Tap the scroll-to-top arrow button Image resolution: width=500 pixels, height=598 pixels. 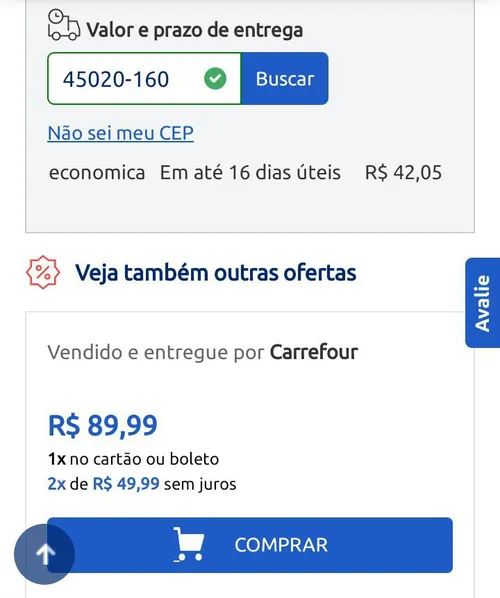point(44,554)
